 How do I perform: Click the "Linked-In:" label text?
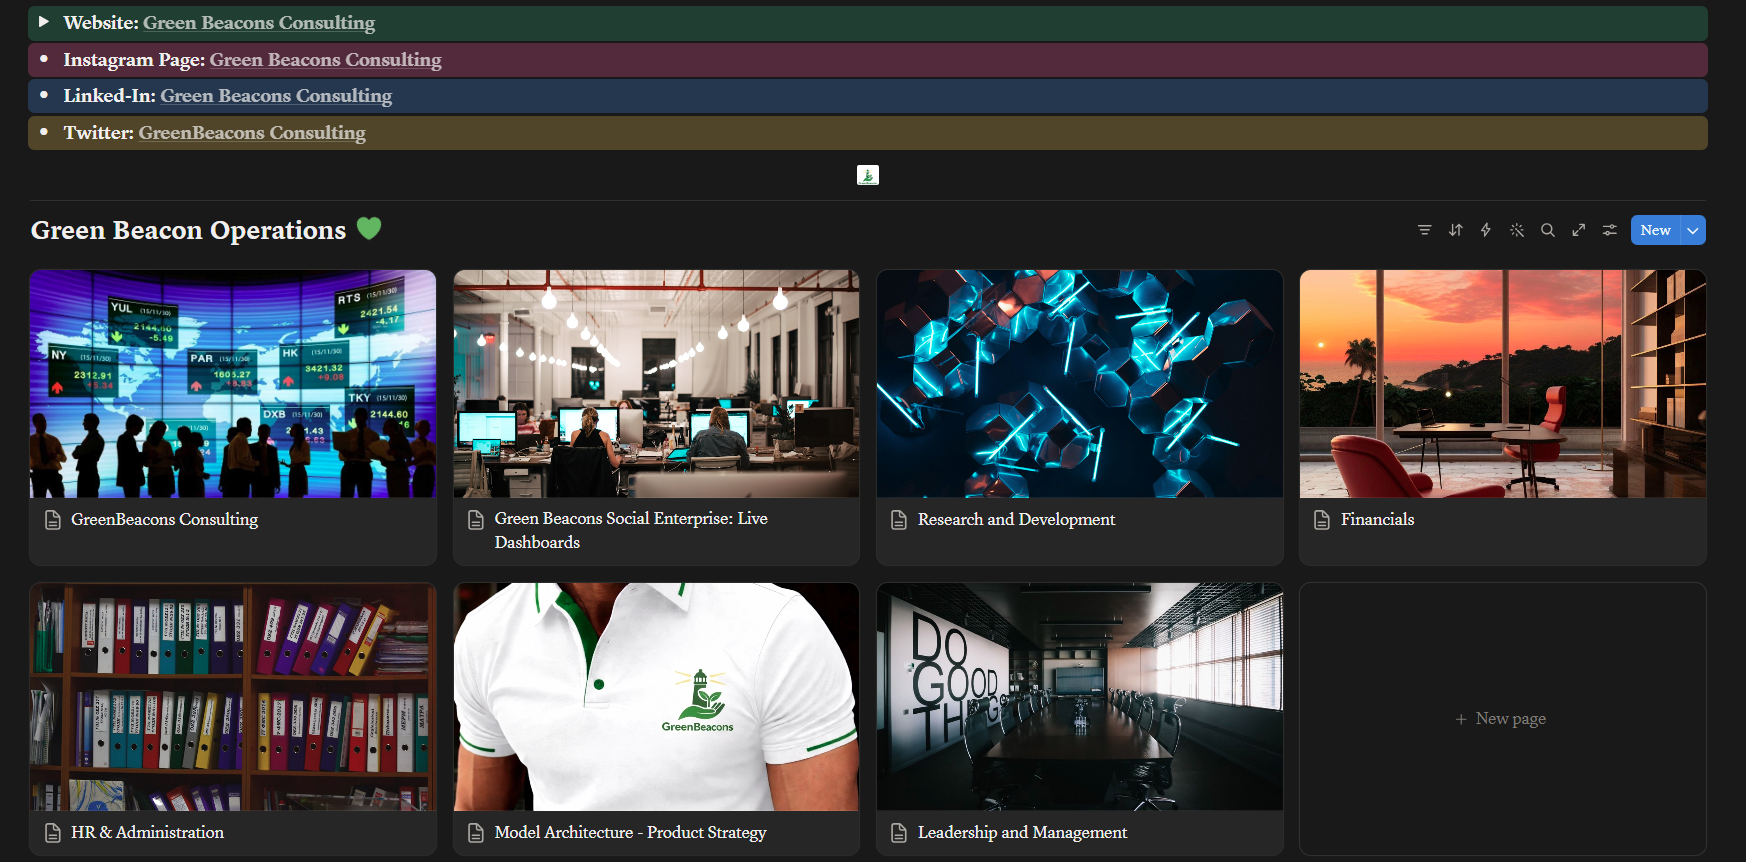109,95
